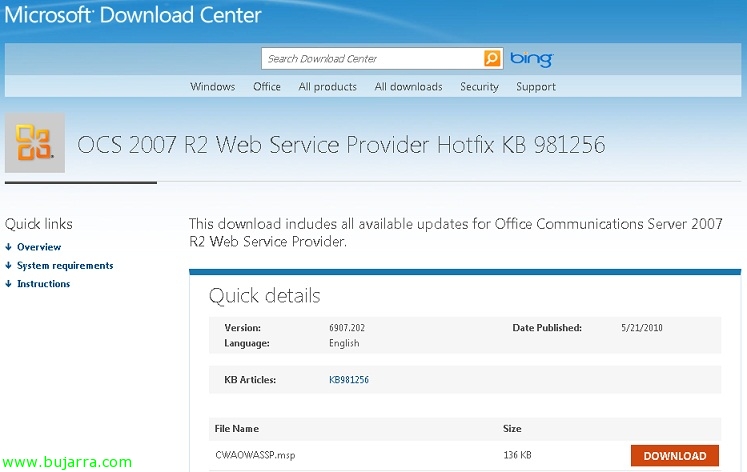
Task: Click the KB Articles label
Action: point(250,380)
